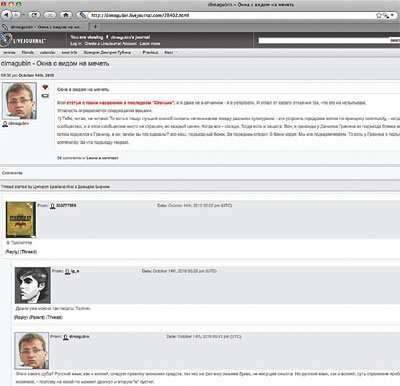Open Thread link under first comment

[x=29, y=252]
